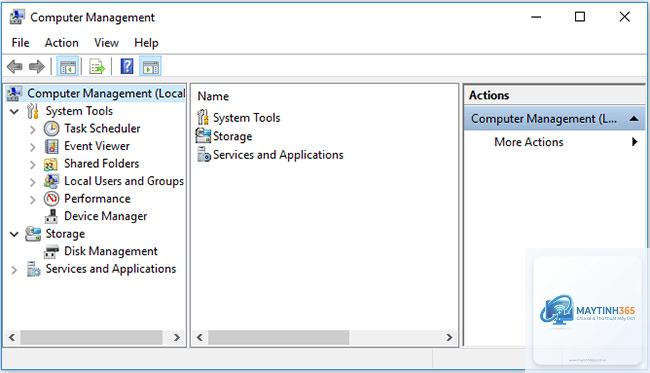Screen dimensions: 650x373
Task: Click Services and Applications icon in center pane
Action: pyautogui.click(x=204, y=155)
